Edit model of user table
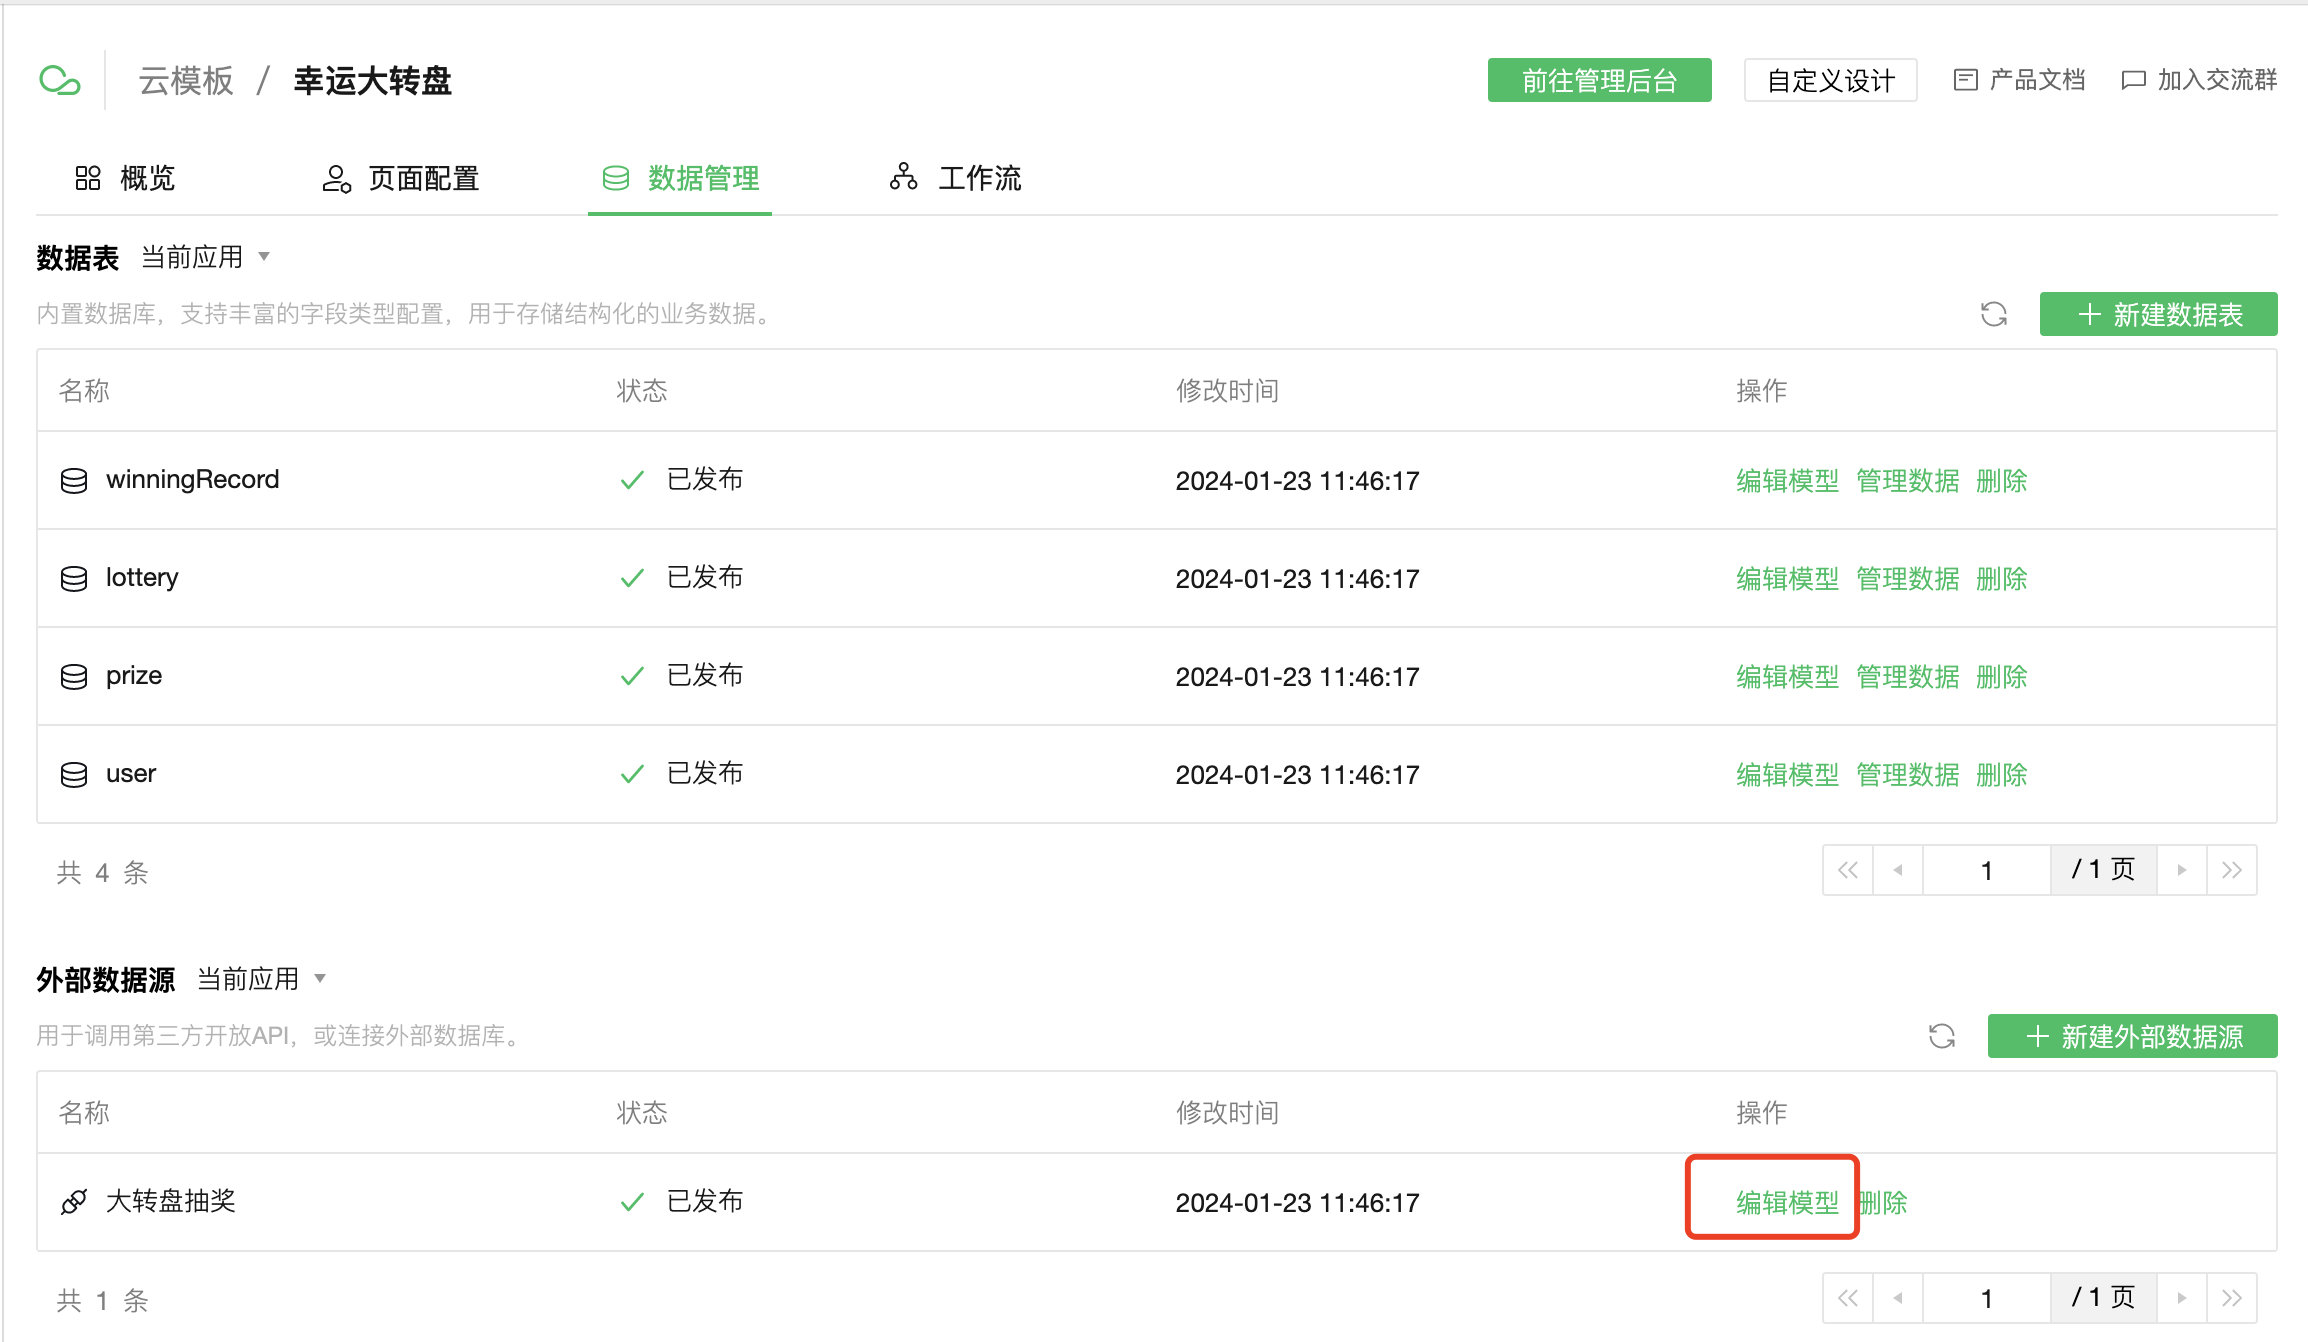The width and height of the screenshot is (2308, 1342). [1787, 775]
